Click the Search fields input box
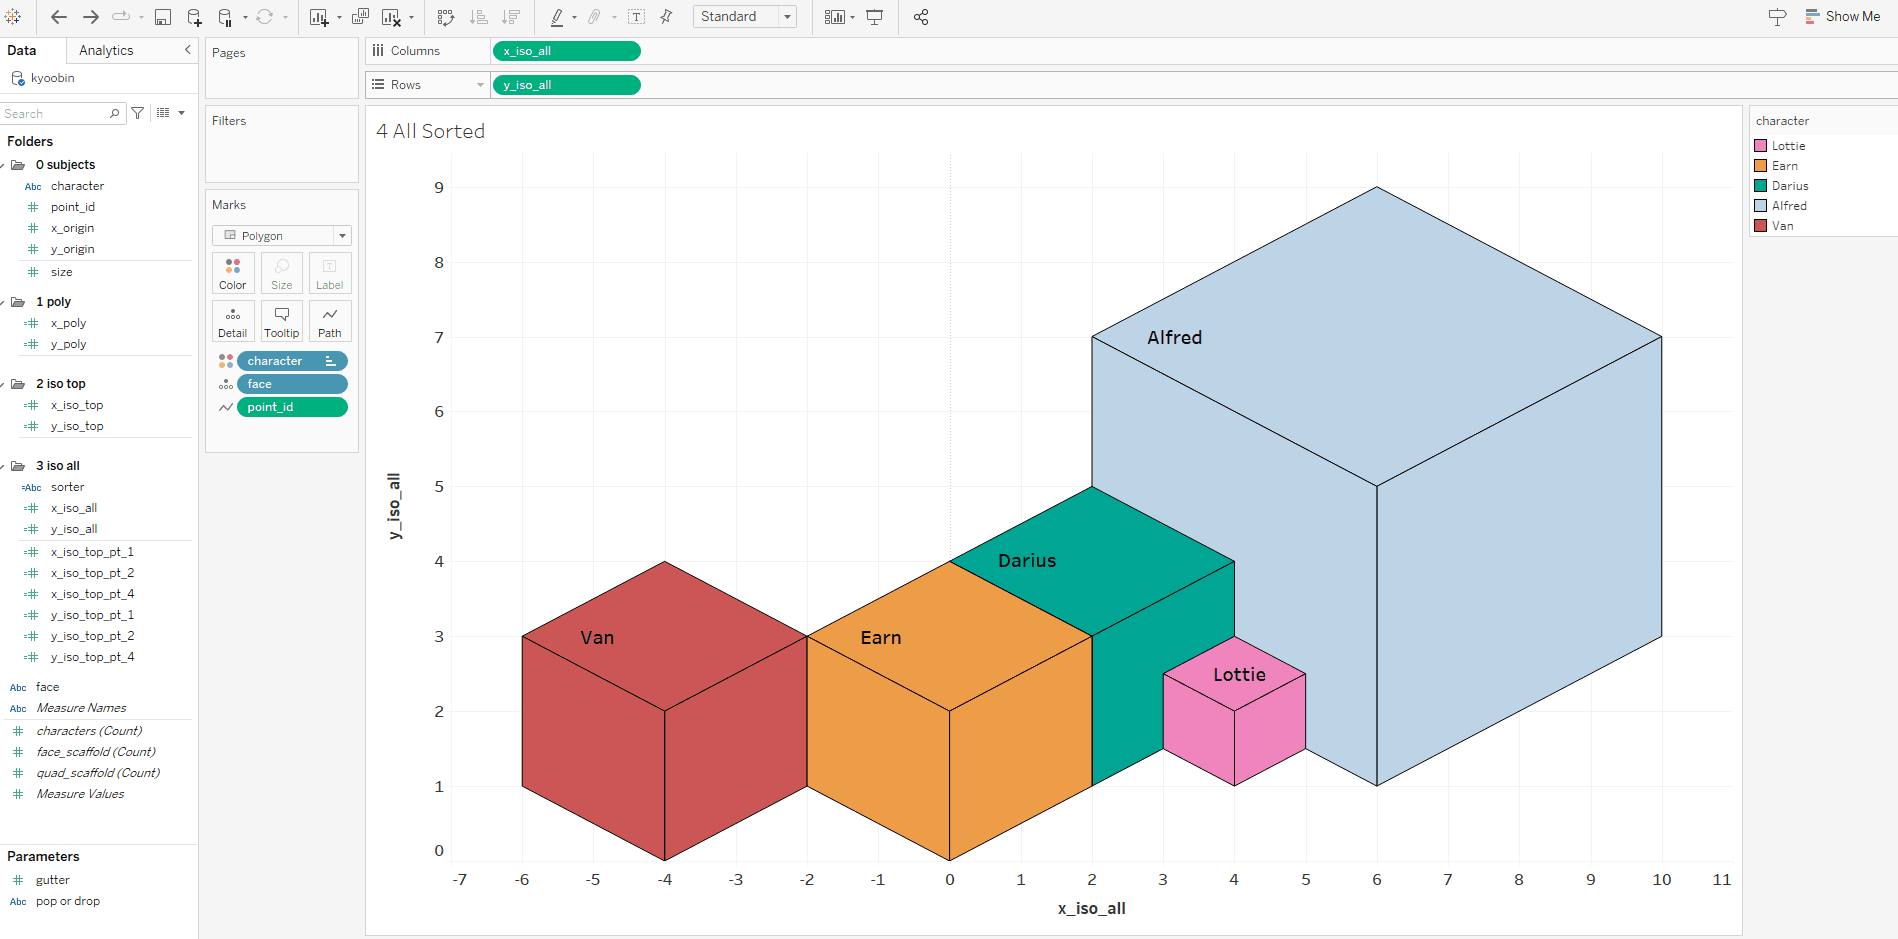The image size is (1898, 939). coord(55,114)
